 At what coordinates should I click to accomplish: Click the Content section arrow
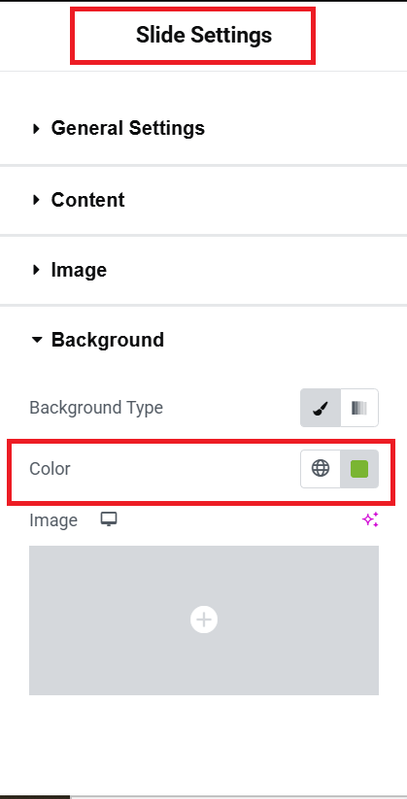coord(36,200)
